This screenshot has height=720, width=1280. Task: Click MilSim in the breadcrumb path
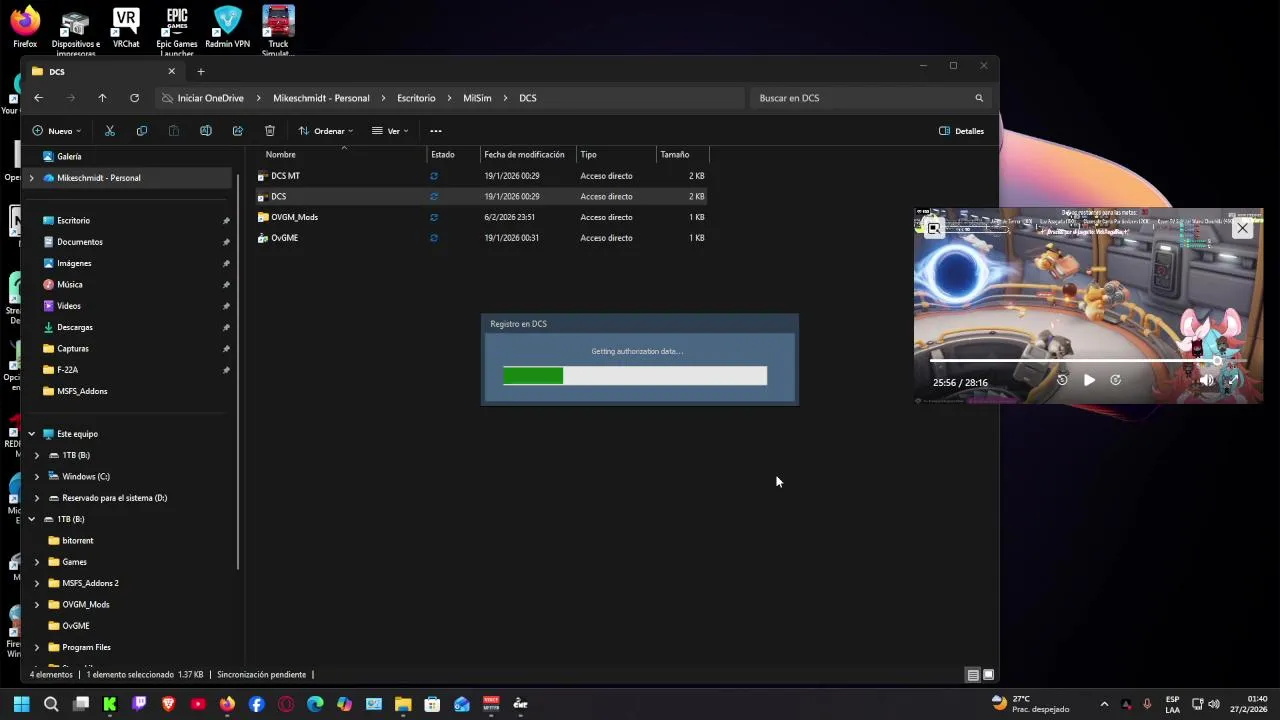(477, 98)
